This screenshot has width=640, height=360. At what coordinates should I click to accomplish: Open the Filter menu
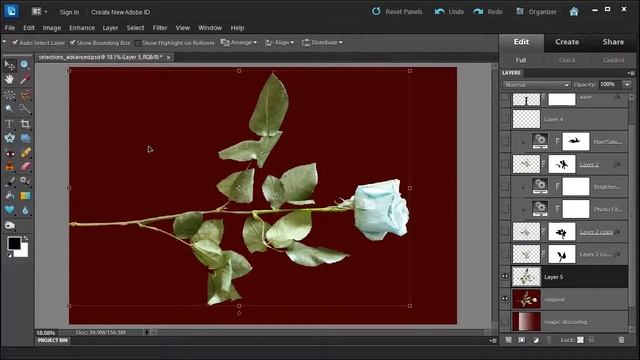[x=160, y=28]
